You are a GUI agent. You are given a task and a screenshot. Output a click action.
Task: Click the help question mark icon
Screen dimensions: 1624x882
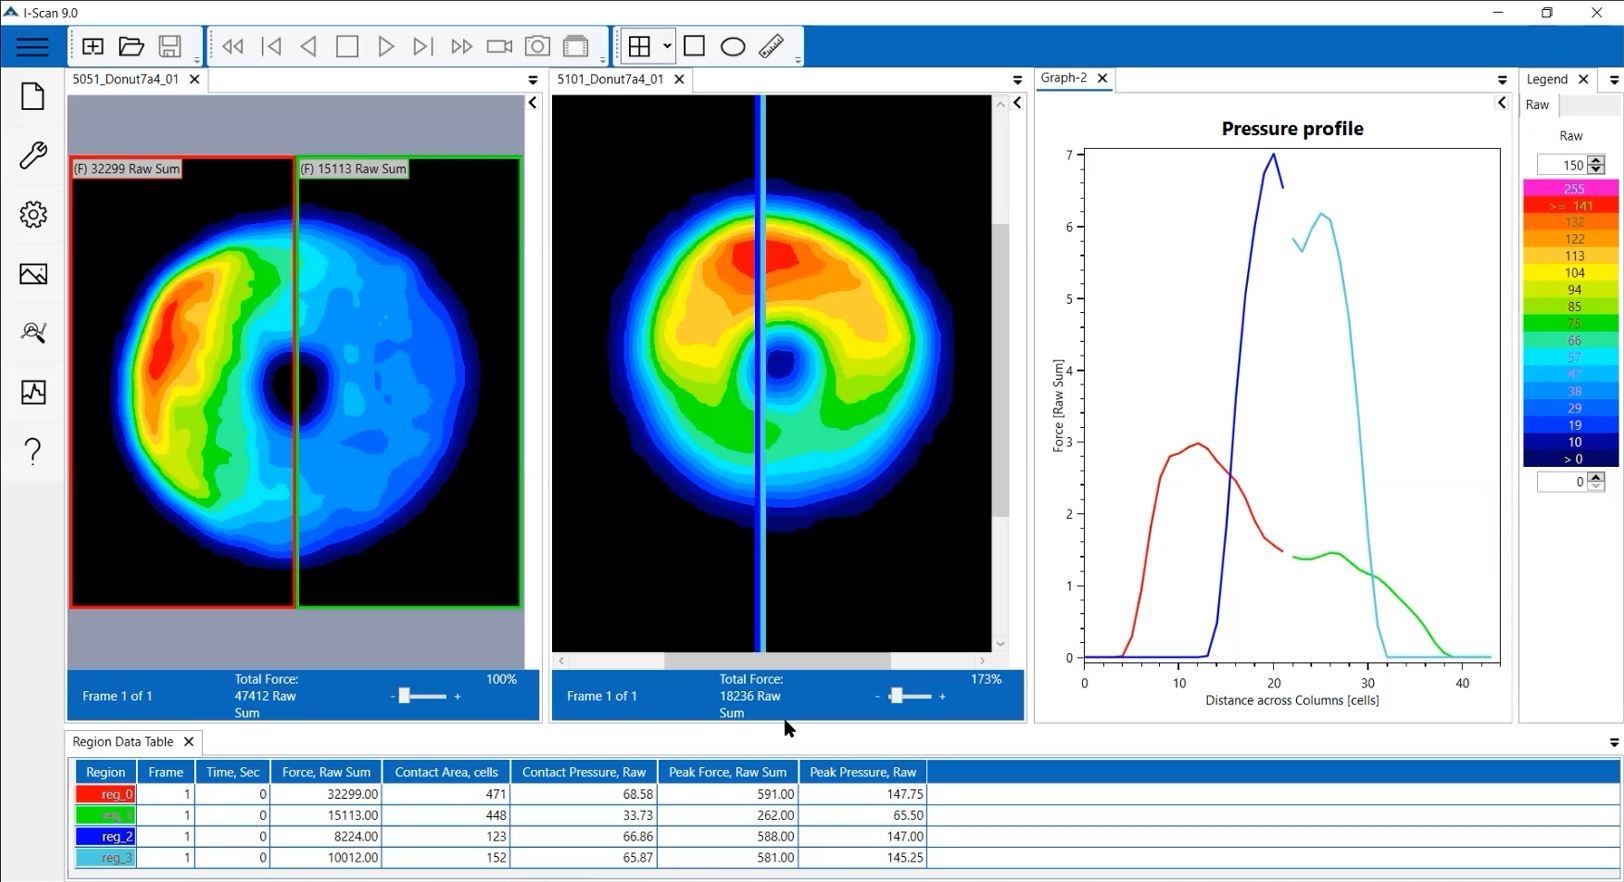tap(33, 451)
